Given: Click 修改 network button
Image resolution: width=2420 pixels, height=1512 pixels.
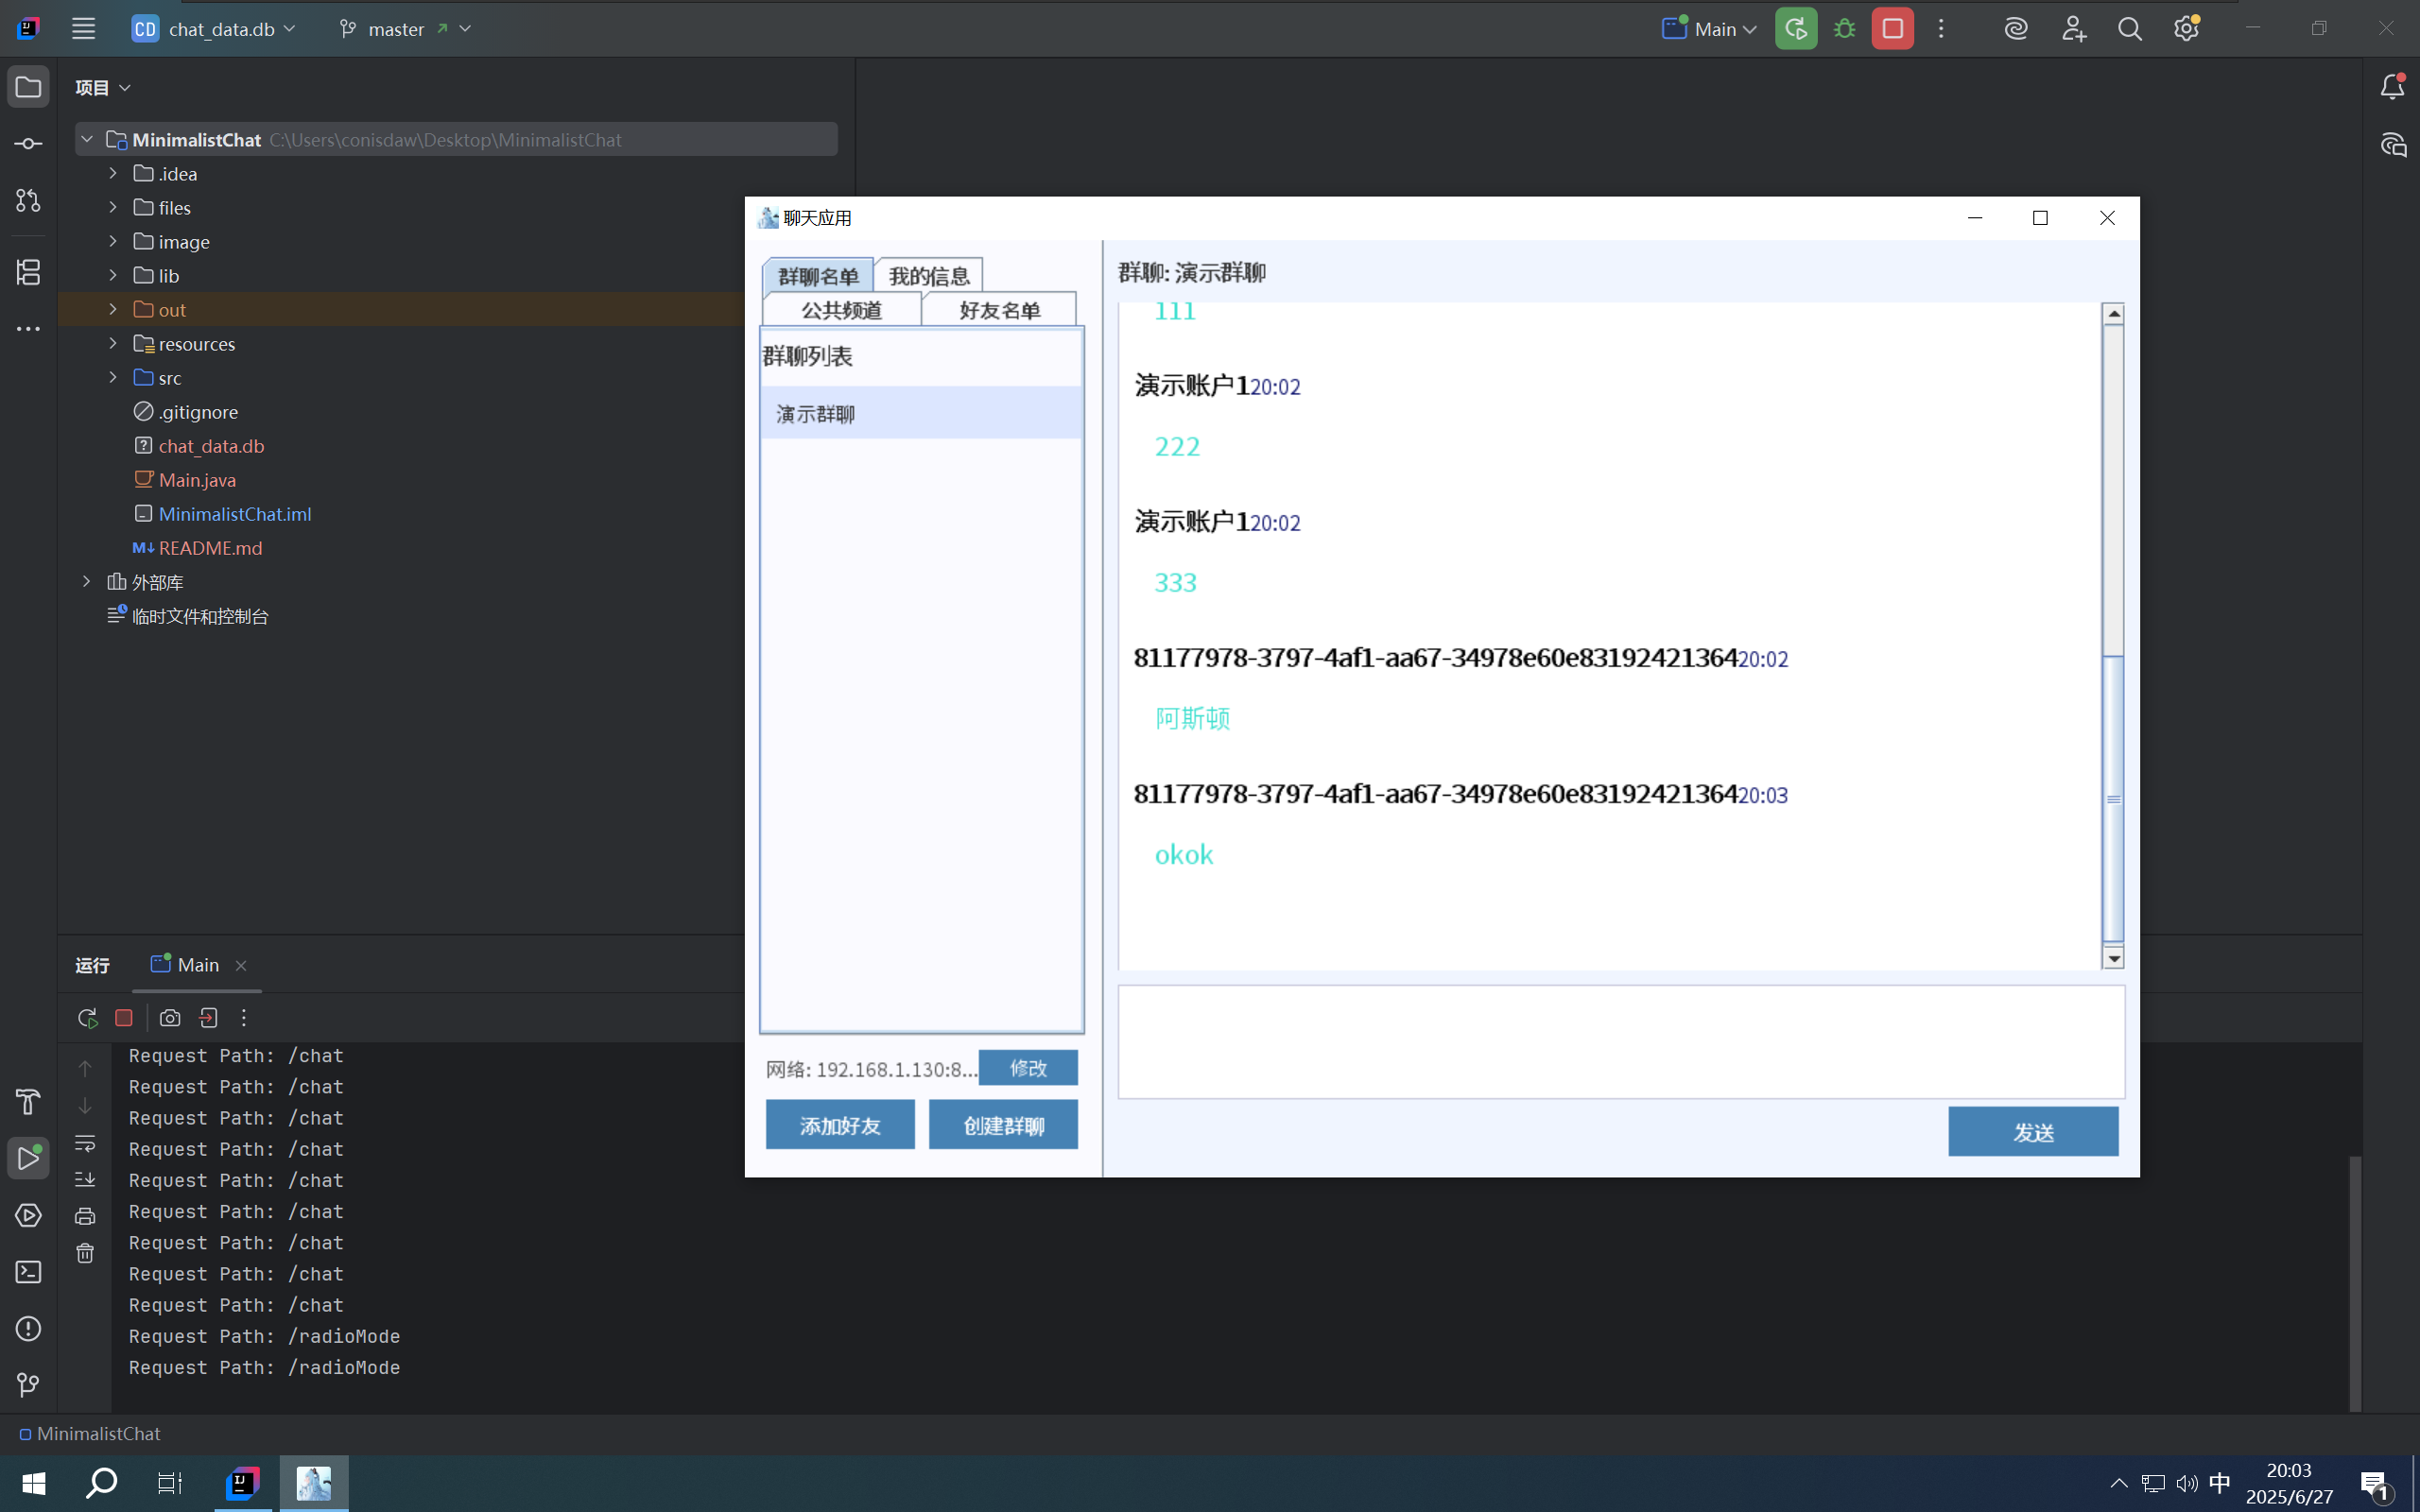Looking at the screenshot, I should (1028, 1068).
